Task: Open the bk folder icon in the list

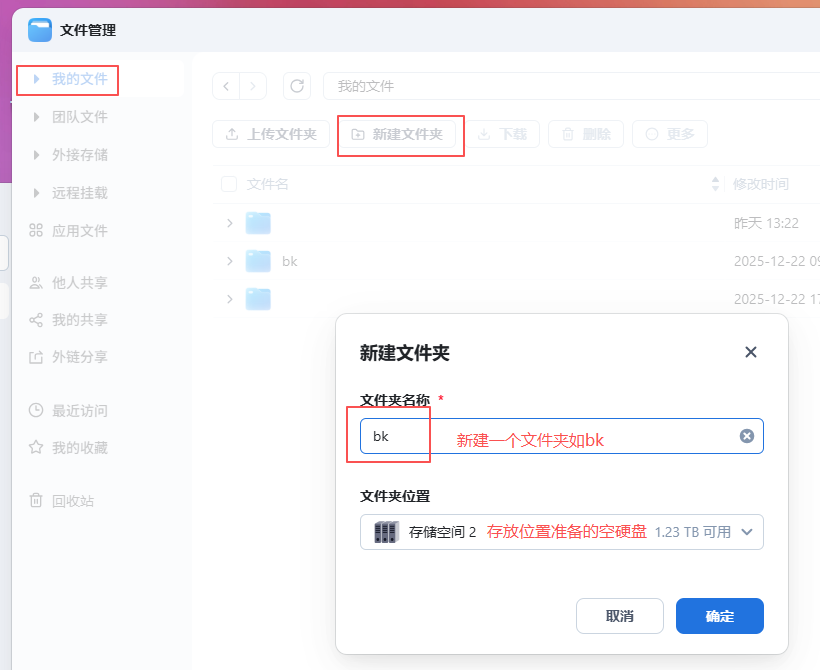Action: coord(259,261)
